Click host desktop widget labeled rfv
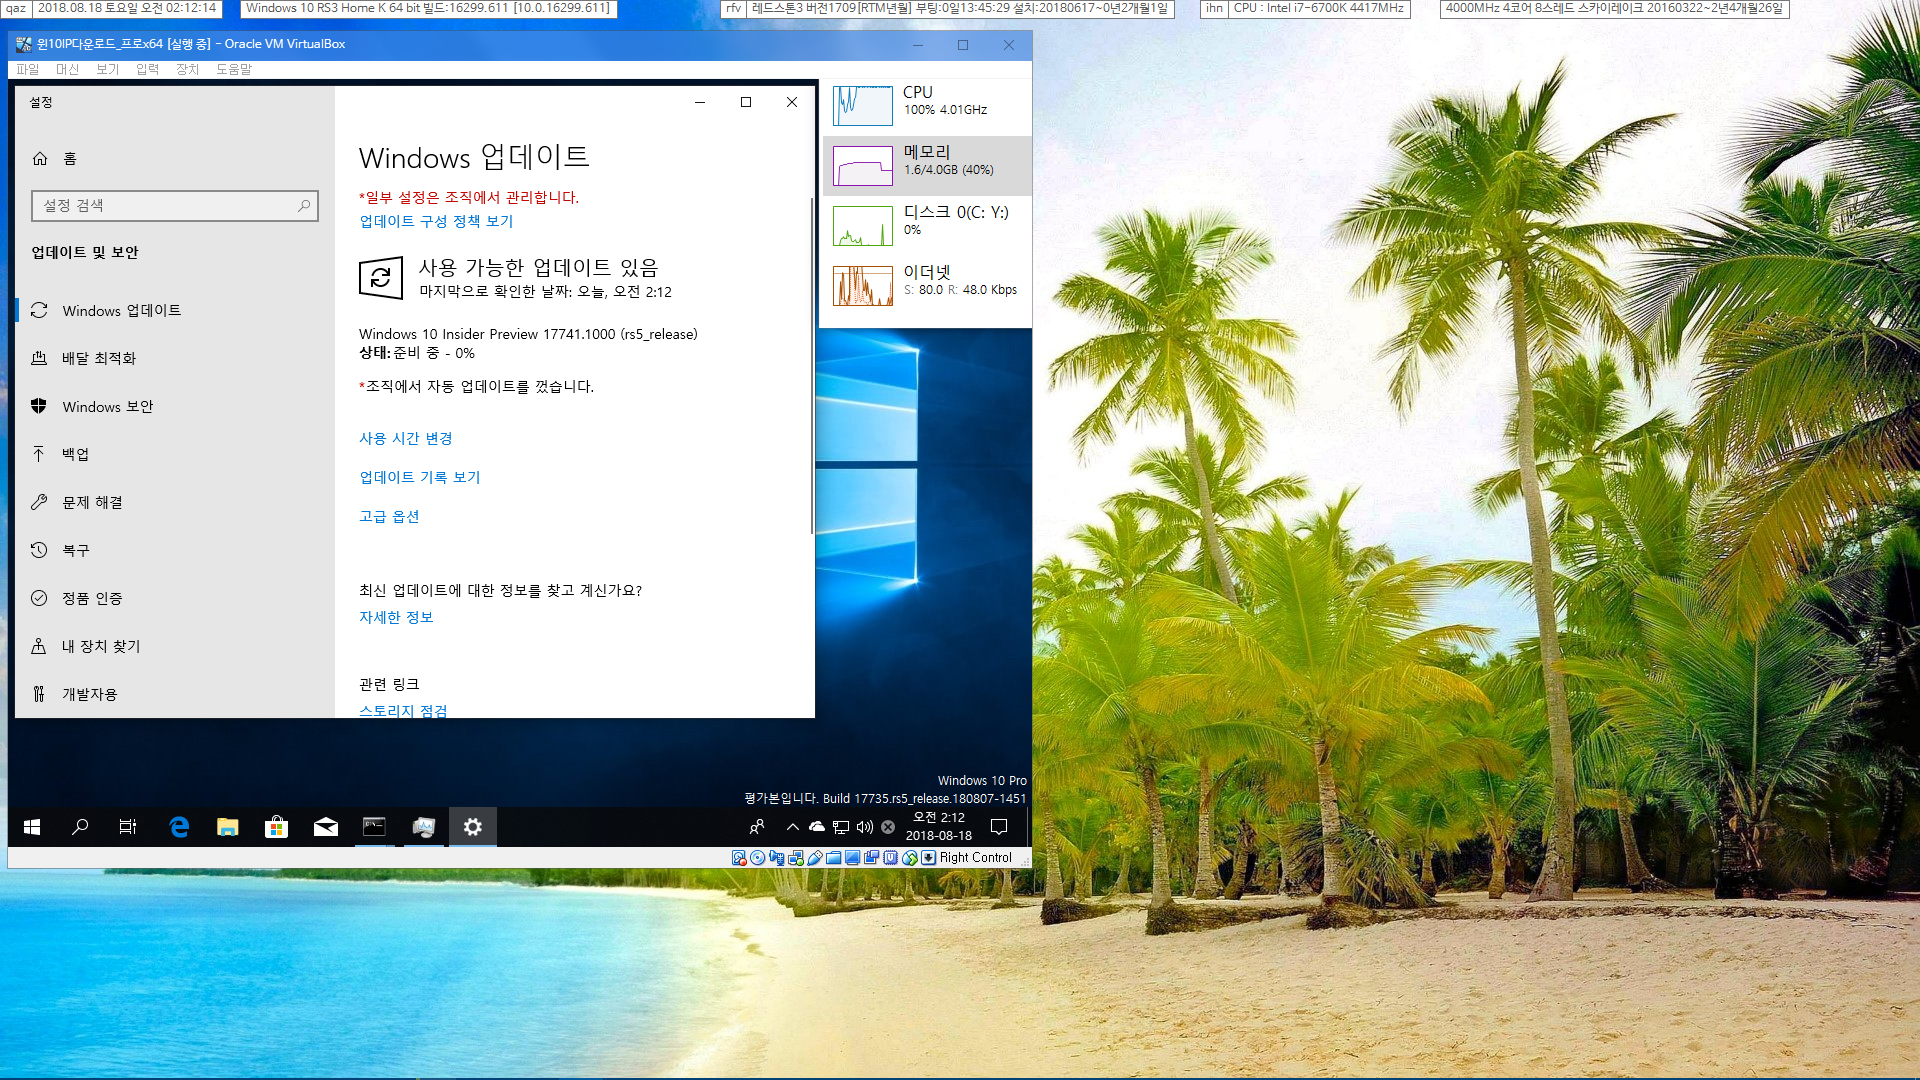Viewport: 1920px width, 1080px height. pyautogui.click(x=733, y=8)
